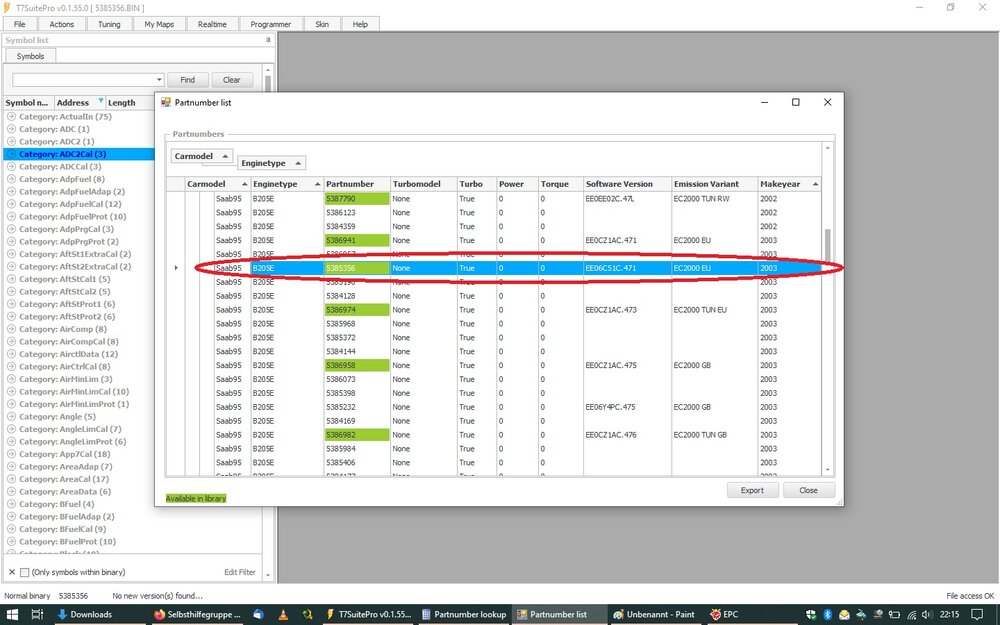1000x625 pixels.
Task: Select partnumber 5386982 cell
Action: [x=357, y=435]
